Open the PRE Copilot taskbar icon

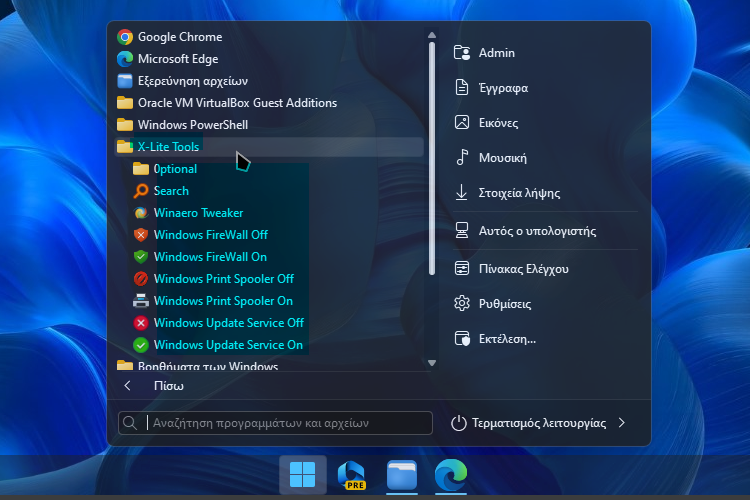coord(352,475)
